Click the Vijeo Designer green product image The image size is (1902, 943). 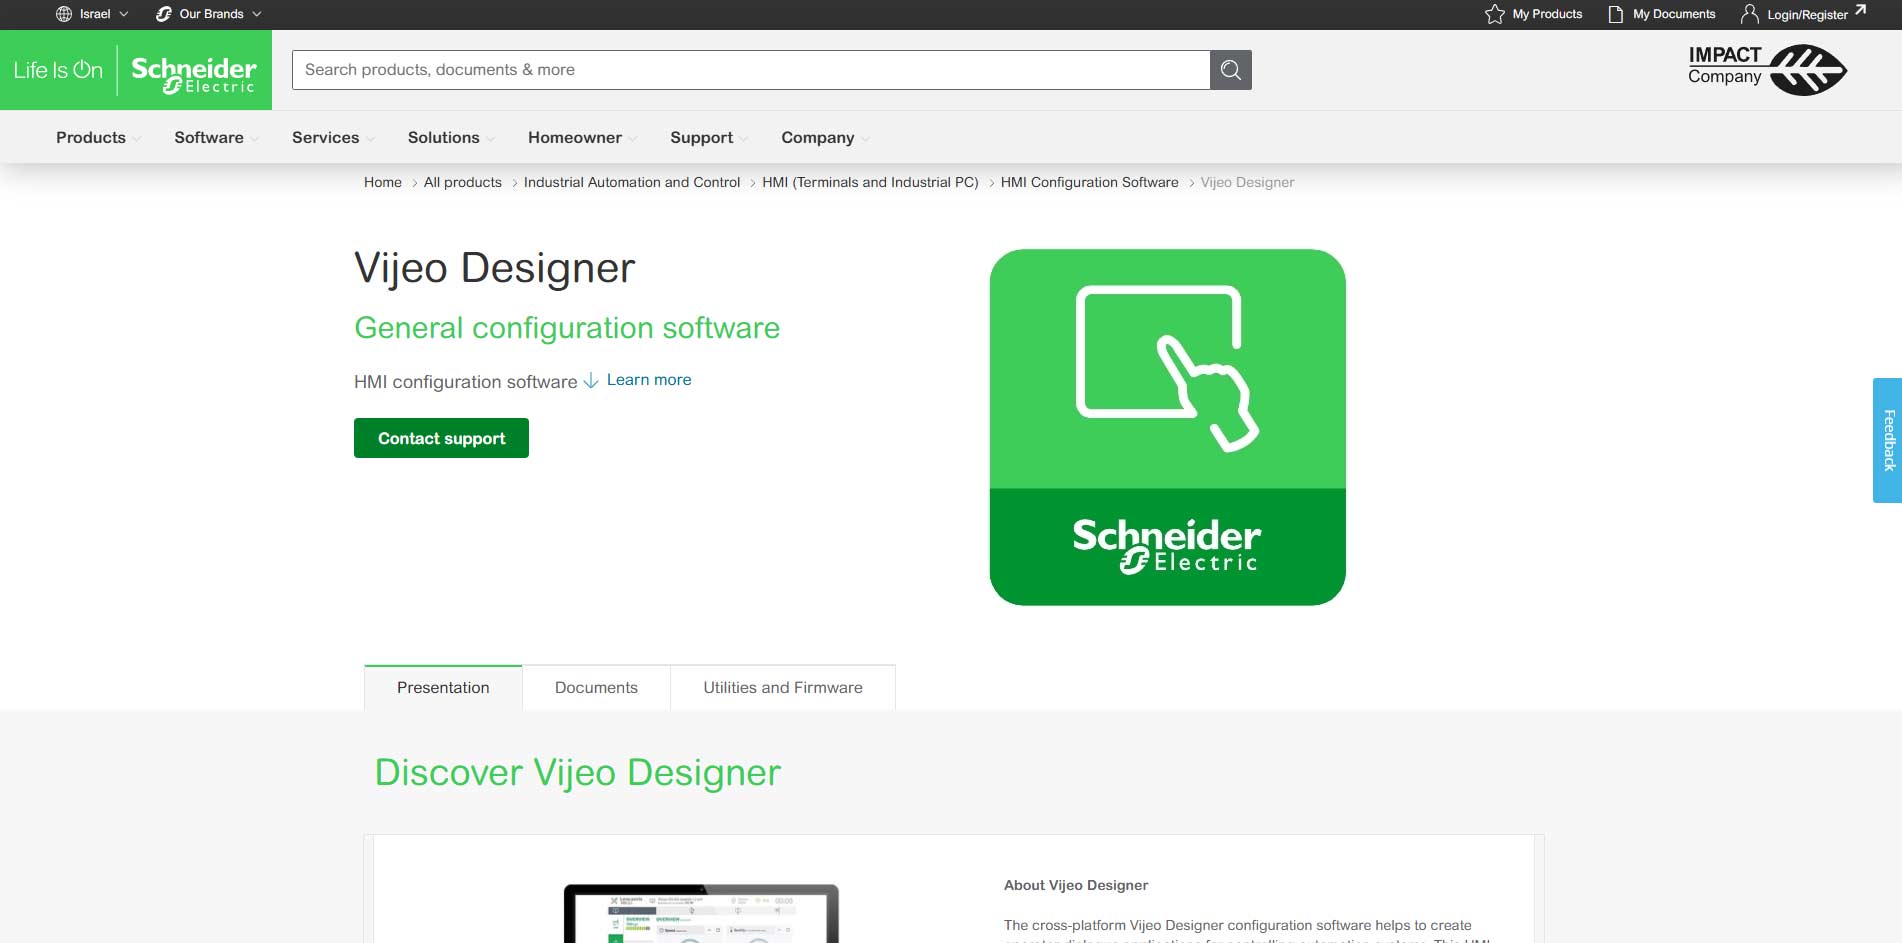[x=1167, y=427]
